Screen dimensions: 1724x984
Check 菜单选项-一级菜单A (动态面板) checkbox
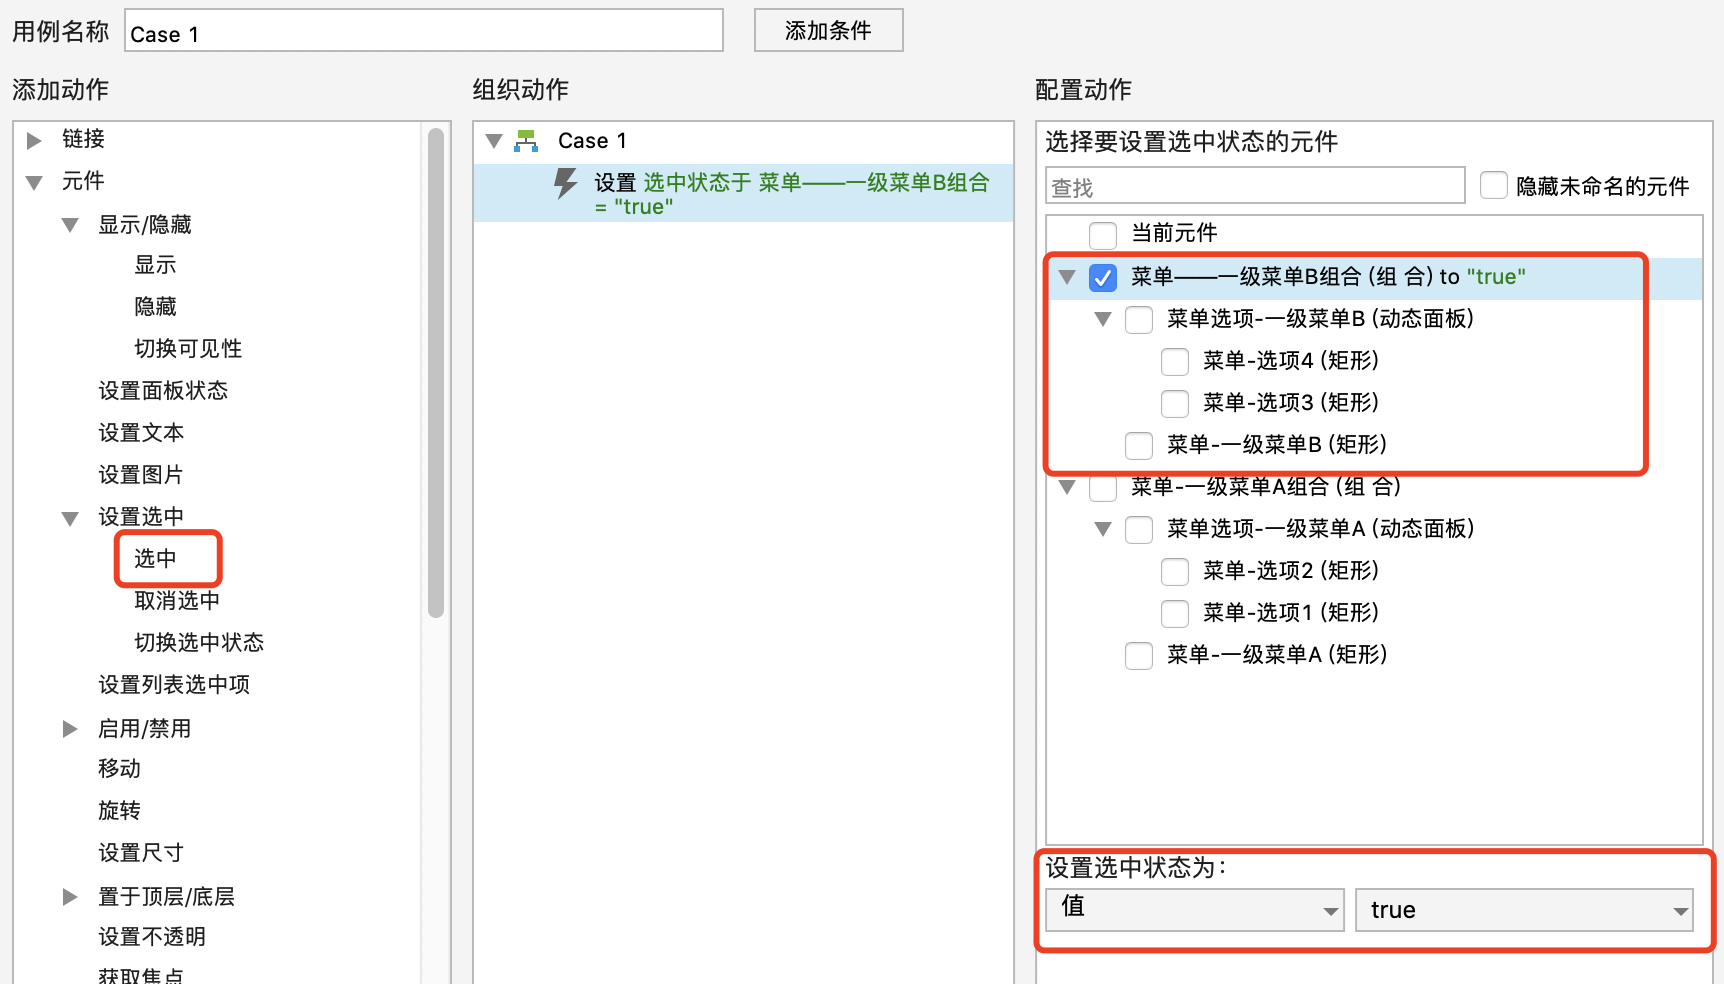(x=1139, y=529)
